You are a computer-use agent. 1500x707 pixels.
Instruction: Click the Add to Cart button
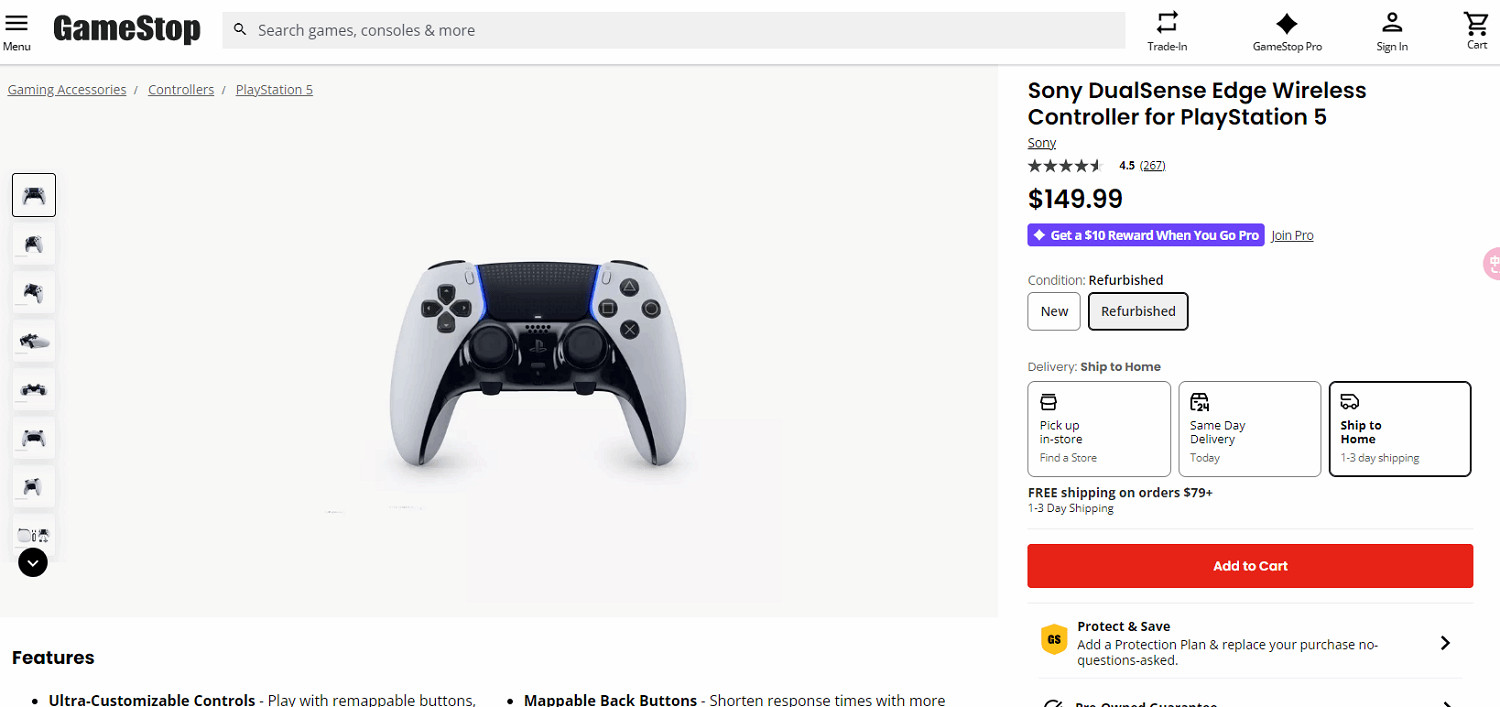1249,565
